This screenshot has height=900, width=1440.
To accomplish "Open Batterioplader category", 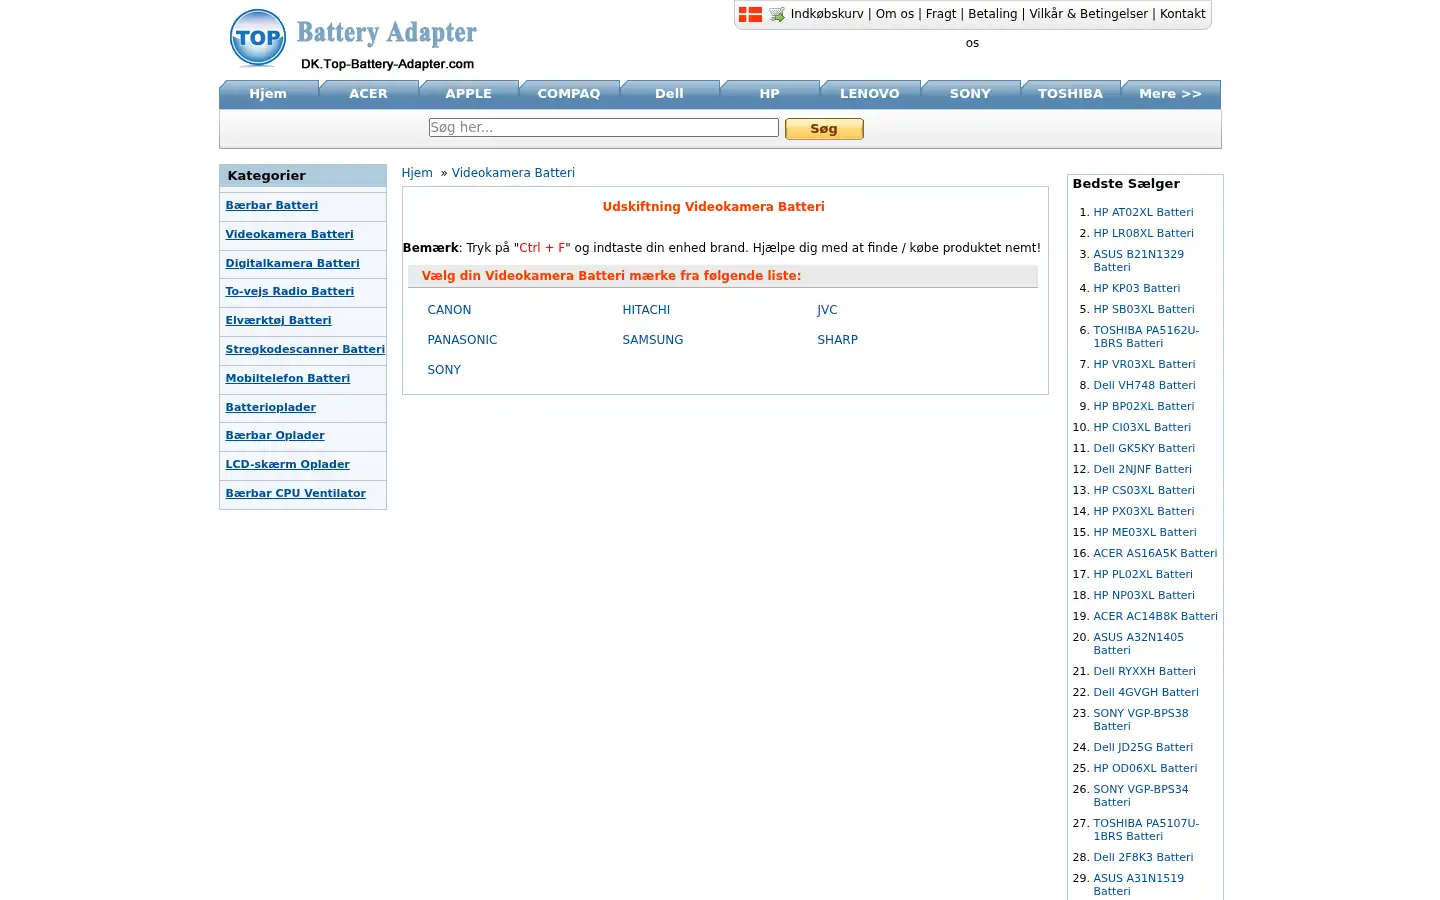I will [271, 408].
